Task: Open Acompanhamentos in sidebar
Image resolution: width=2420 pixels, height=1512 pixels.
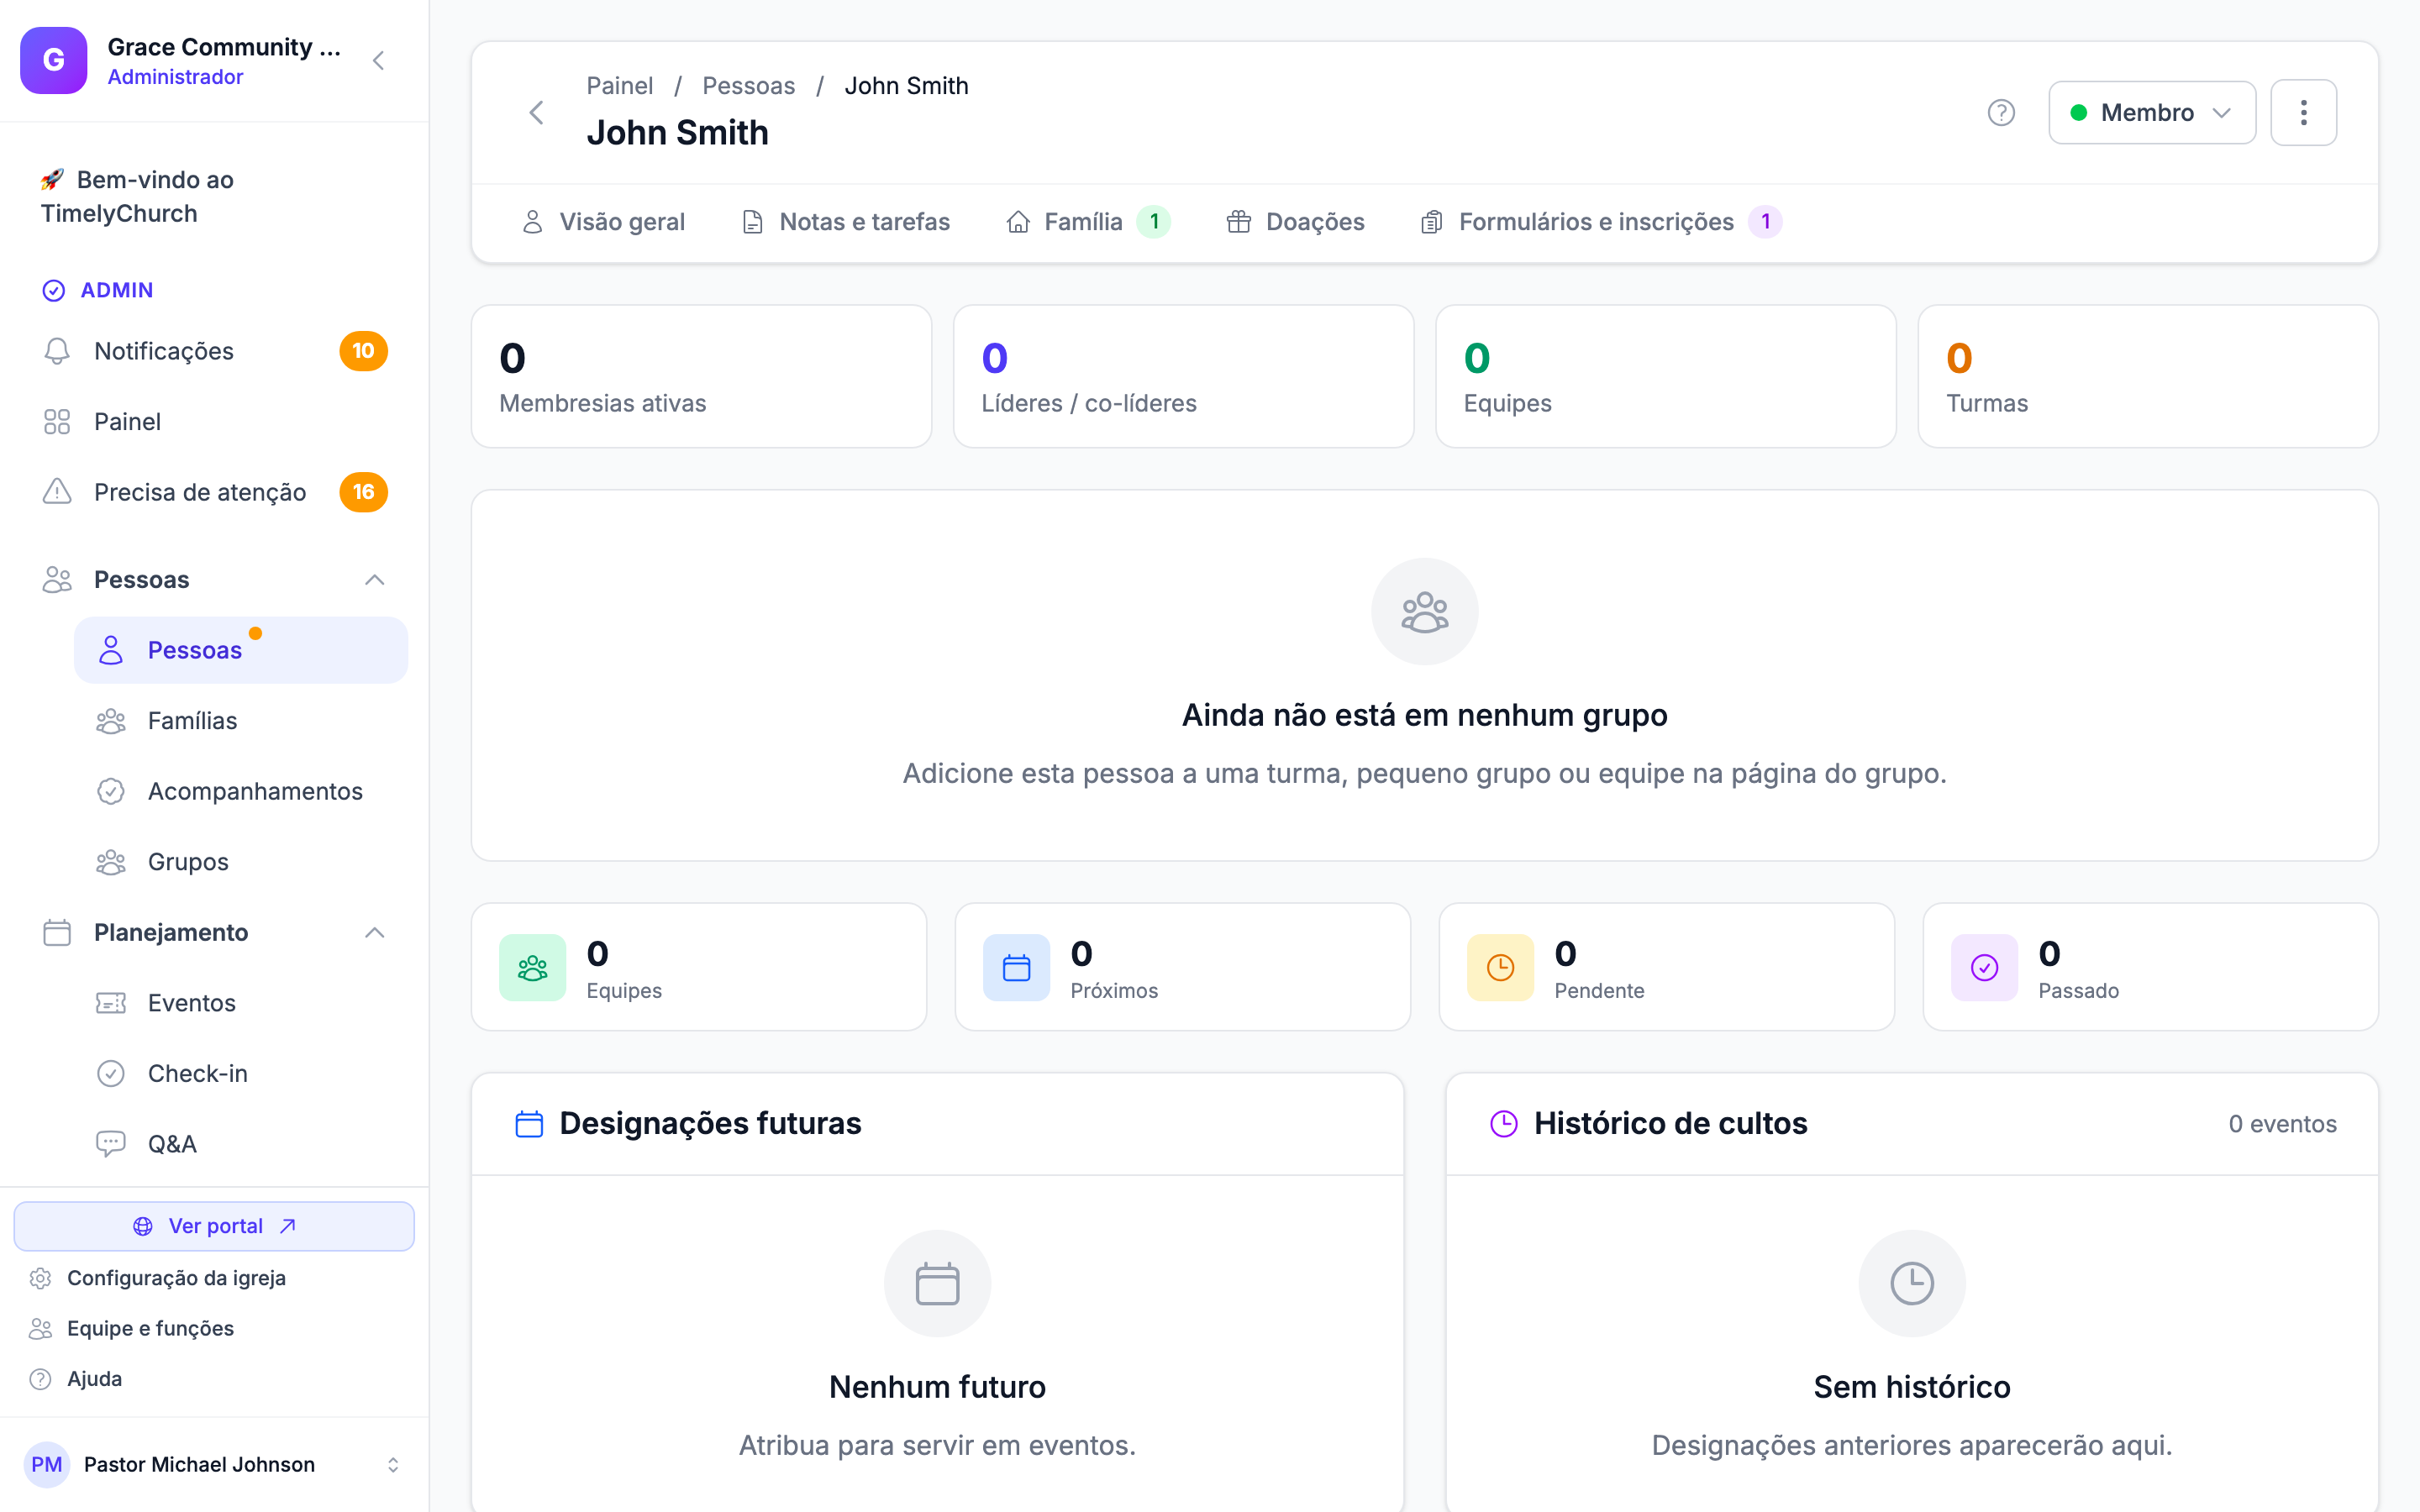Action: pos(241,791)
